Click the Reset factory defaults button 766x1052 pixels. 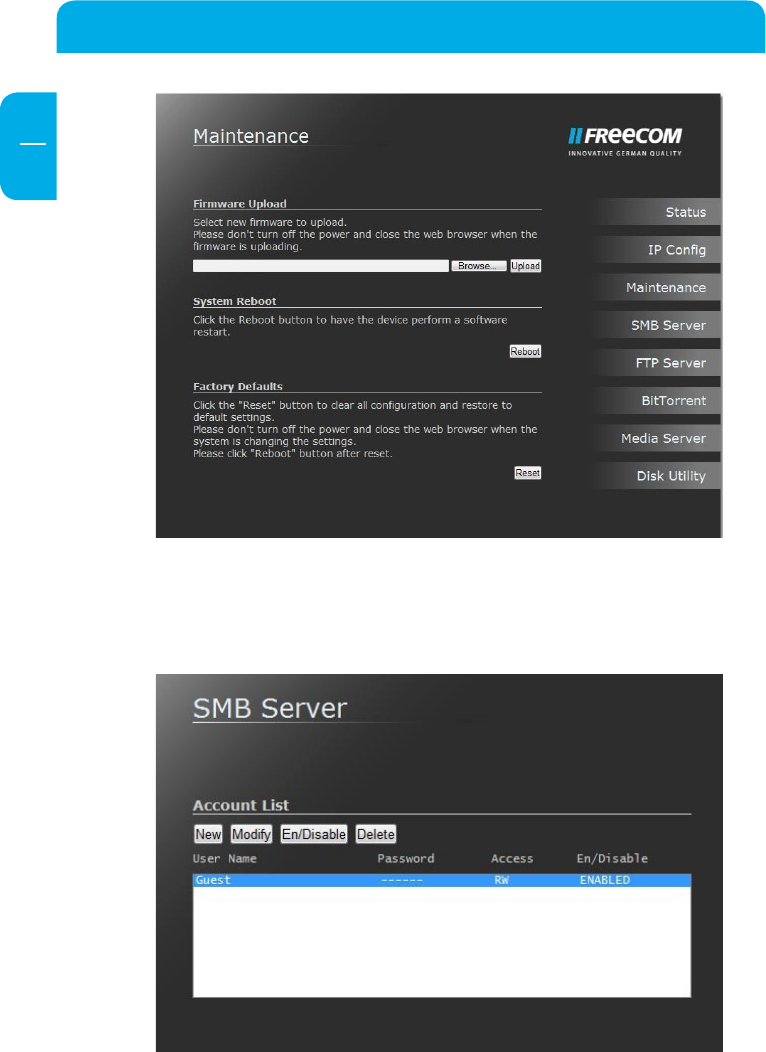pyautogui.click(x=527, y=473)
